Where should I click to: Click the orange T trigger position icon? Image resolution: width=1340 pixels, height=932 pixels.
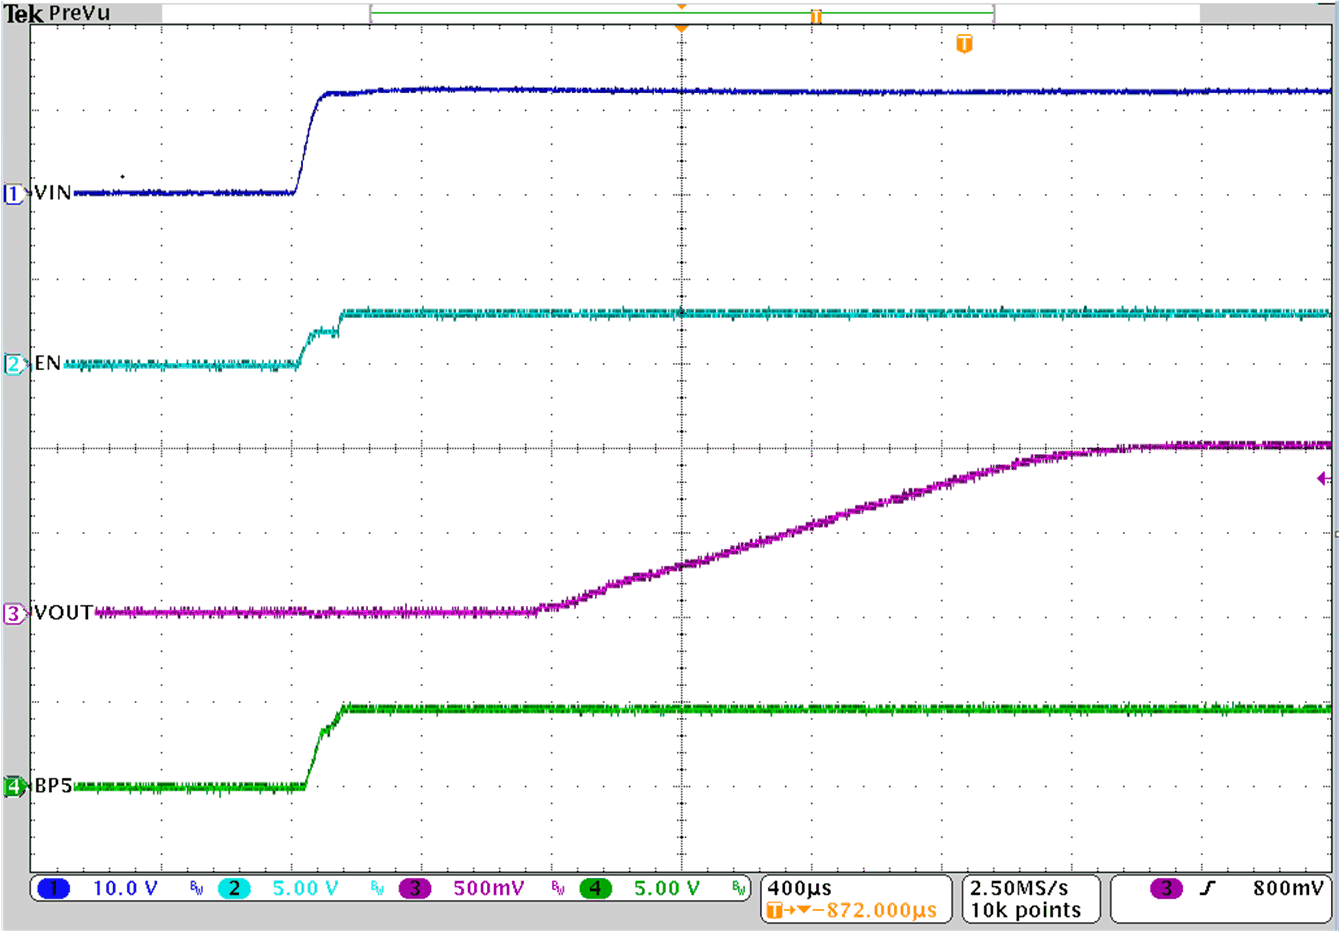pos(963,44)
